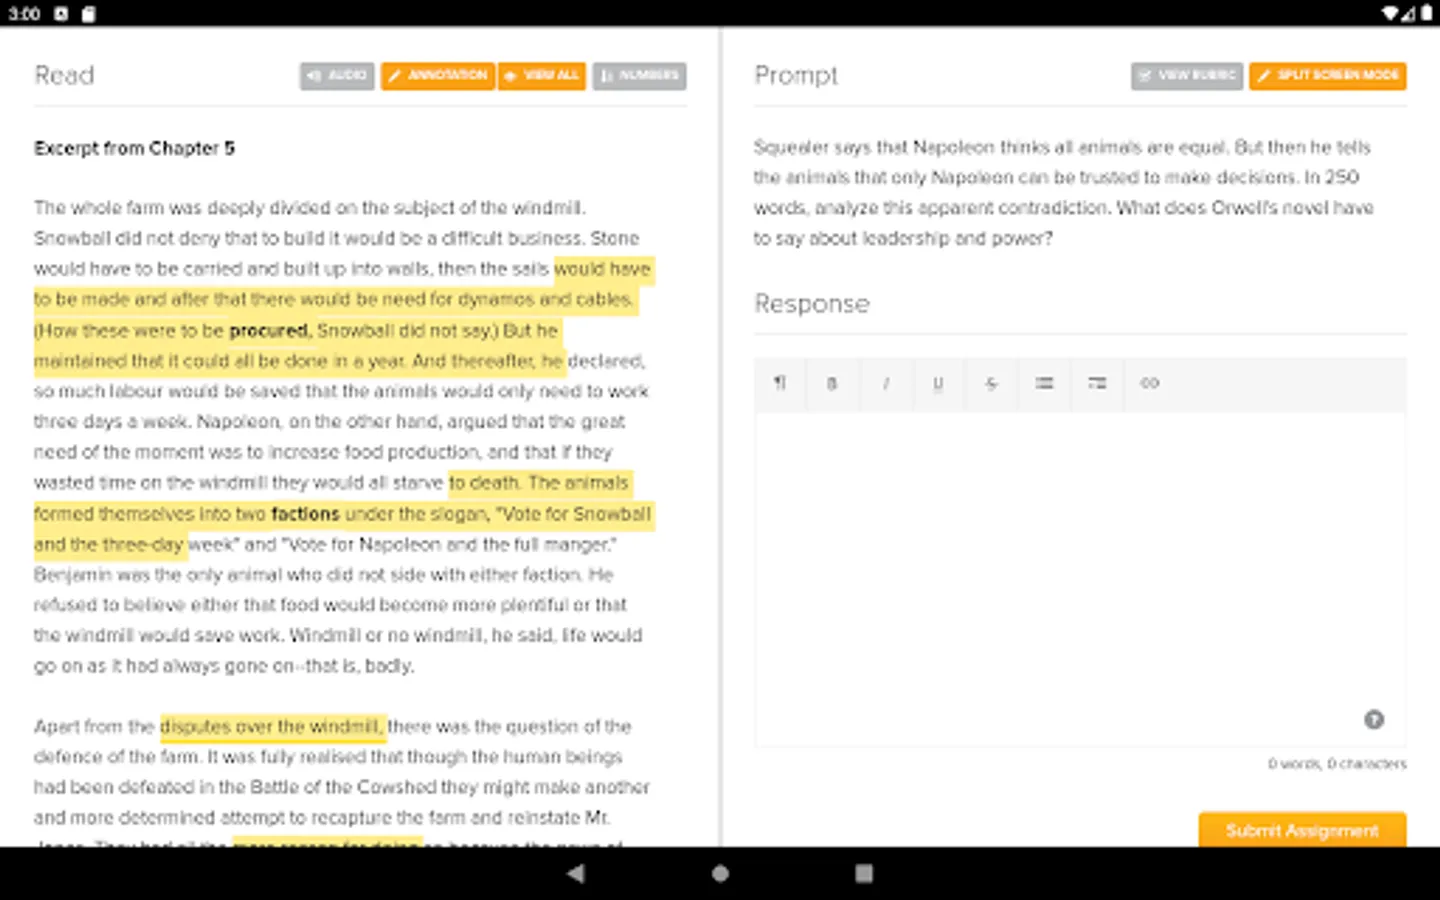The width and height of the screenshot is (1440, 900).
Task: Click inside the Response text area
Action: pyautogui.click(x=1080, y=578)
